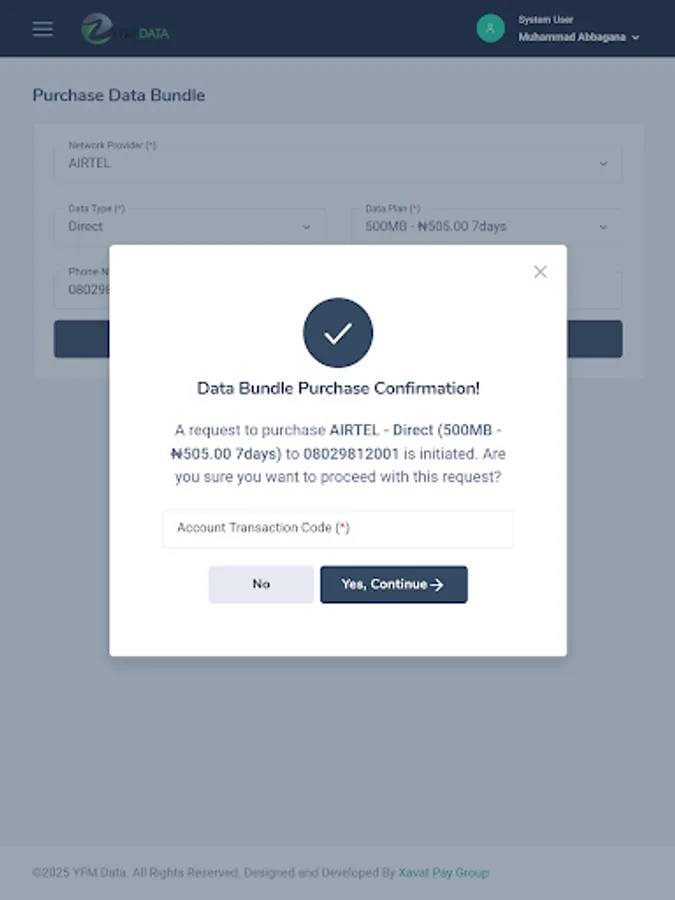This screenshot has width=675, height=900.
Task: Dismiss the confirmation dialog with the X
Action: 540,271
